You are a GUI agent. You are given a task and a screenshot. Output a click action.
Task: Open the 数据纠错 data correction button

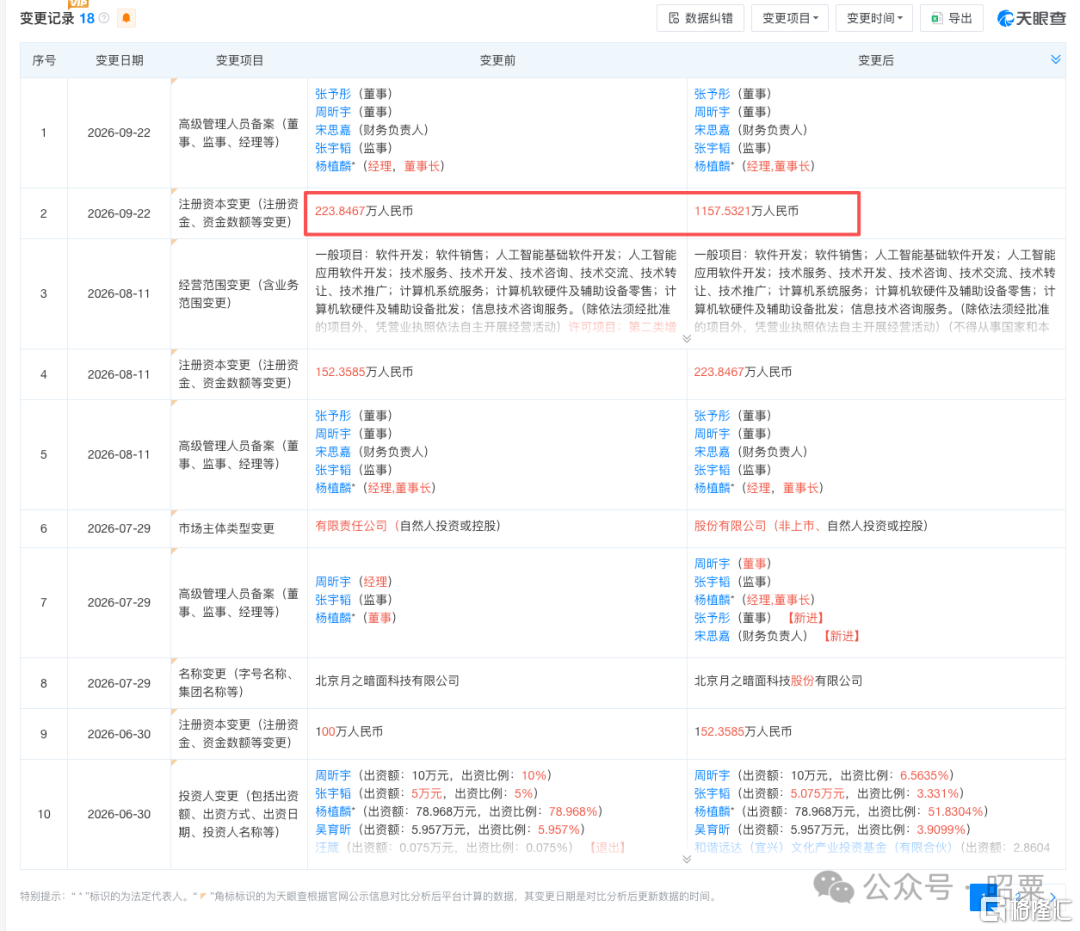pyautogui.click(x=700, y=19)
